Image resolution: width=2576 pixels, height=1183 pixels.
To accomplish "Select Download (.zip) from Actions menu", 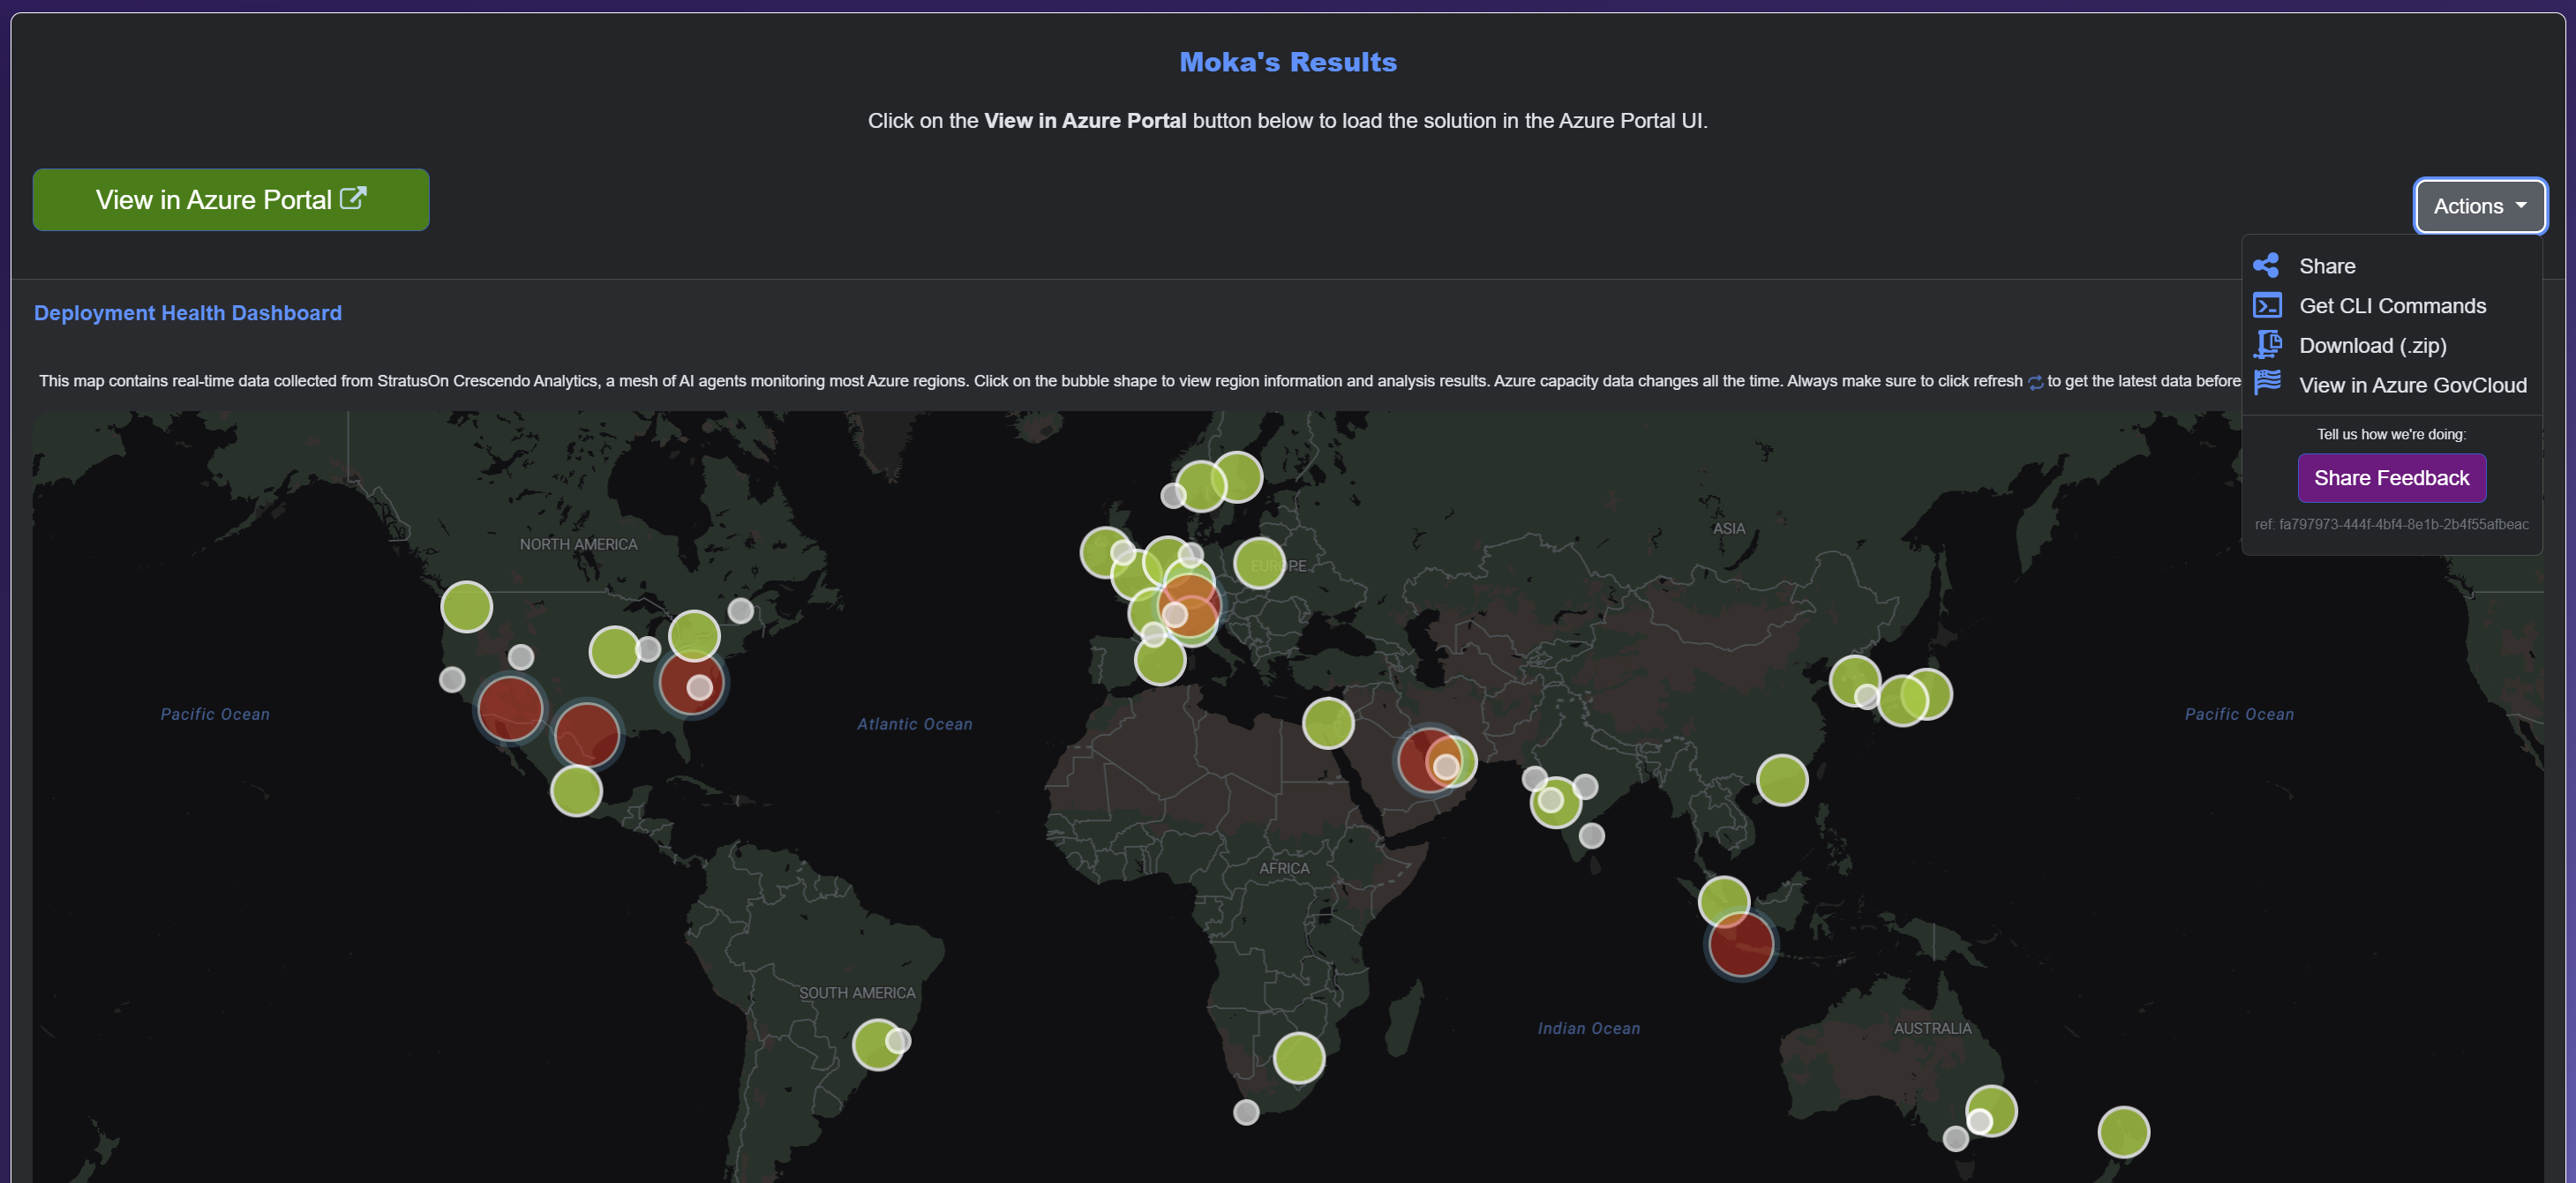I will coord(2373,344).
